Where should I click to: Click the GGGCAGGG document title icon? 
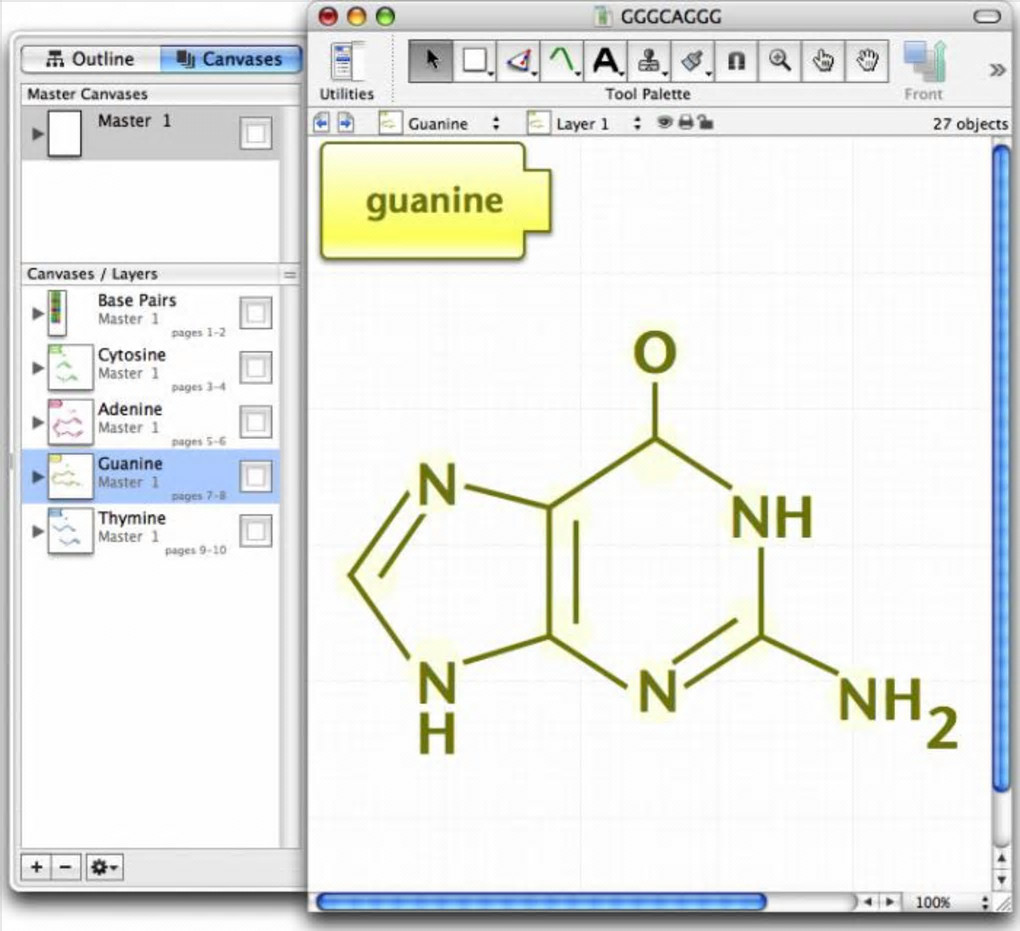point(602,16)
